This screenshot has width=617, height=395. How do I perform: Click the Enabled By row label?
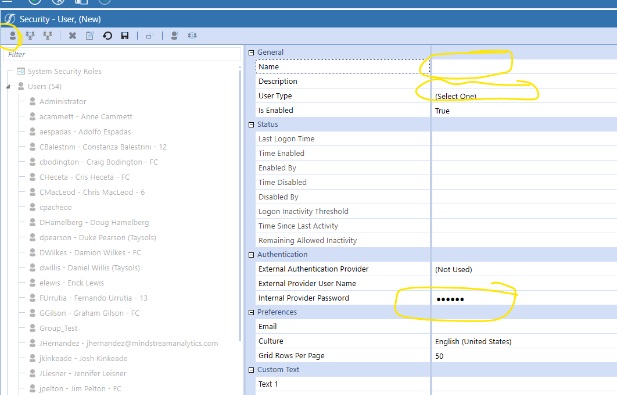(277, 168)
